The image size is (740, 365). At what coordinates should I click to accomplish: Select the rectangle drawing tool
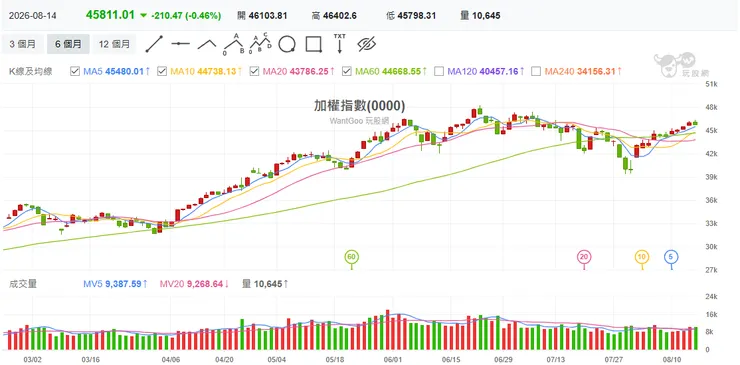point(313,44)
